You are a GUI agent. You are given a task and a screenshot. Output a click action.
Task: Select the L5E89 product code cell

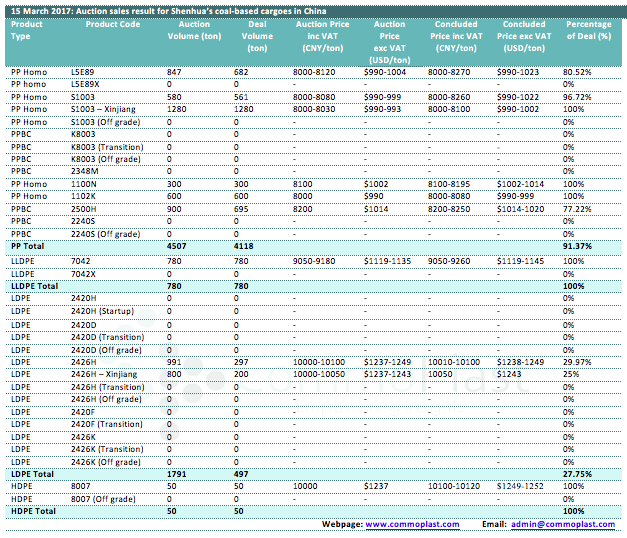click(84, 73)
